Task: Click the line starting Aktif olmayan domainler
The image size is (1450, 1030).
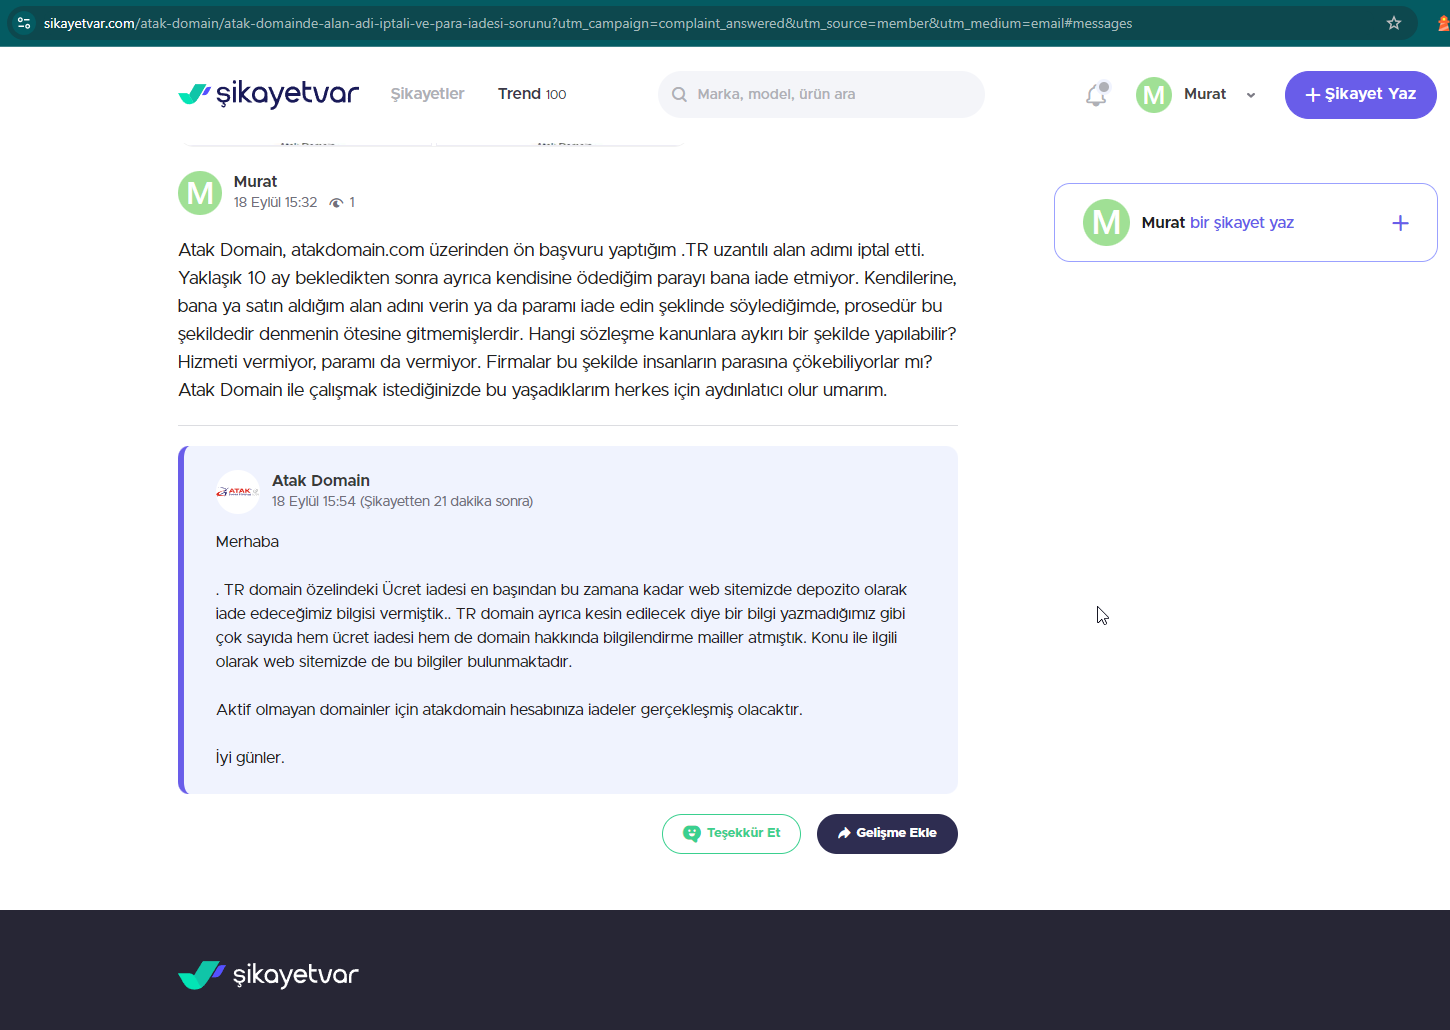Action: pyautogui.click(x=509, y=710)
